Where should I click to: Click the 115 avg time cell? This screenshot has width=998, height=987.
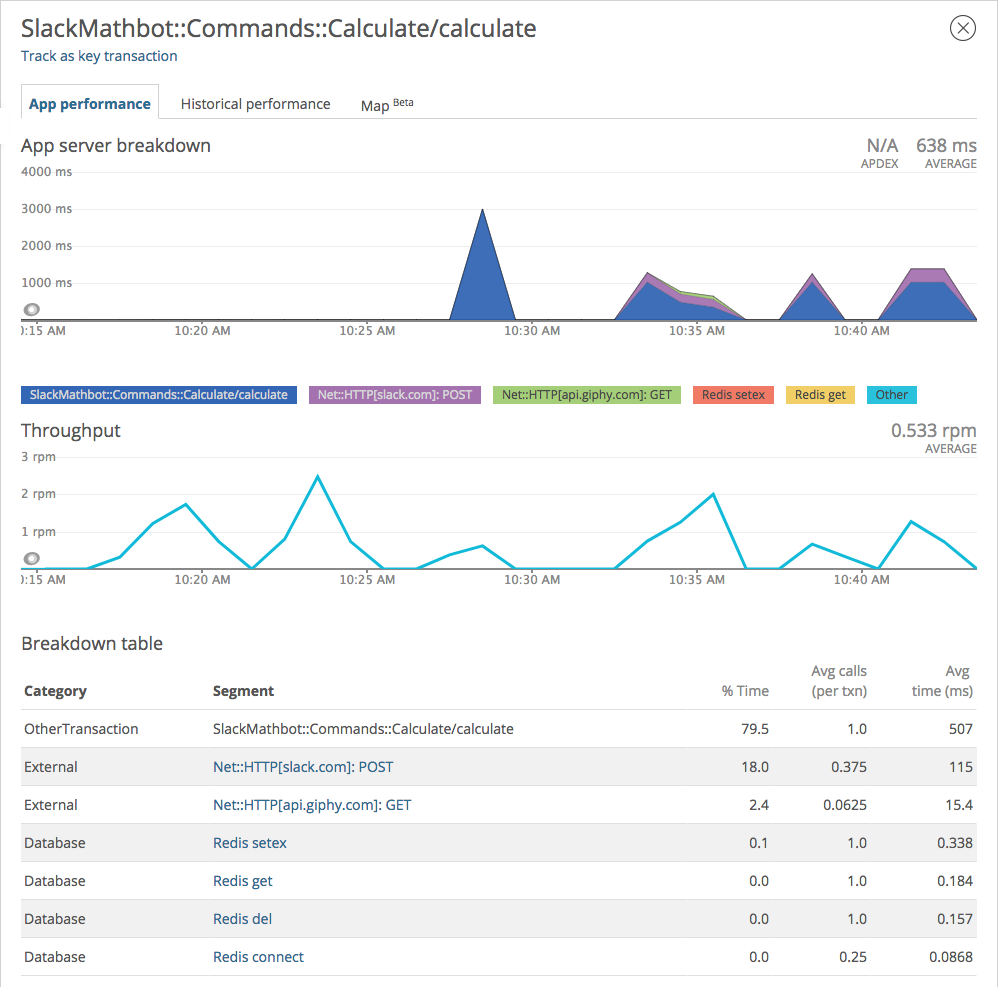(x=960, y=767)
